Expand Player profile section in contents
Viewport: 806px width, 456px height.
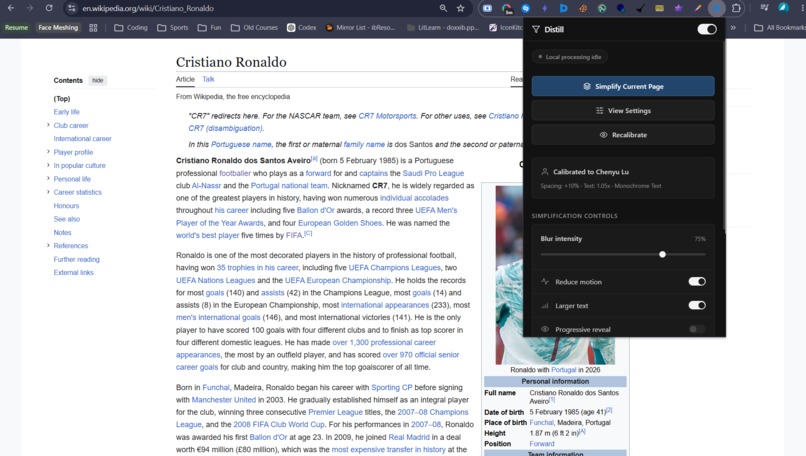pyautogui.click(x=48, y=152)
